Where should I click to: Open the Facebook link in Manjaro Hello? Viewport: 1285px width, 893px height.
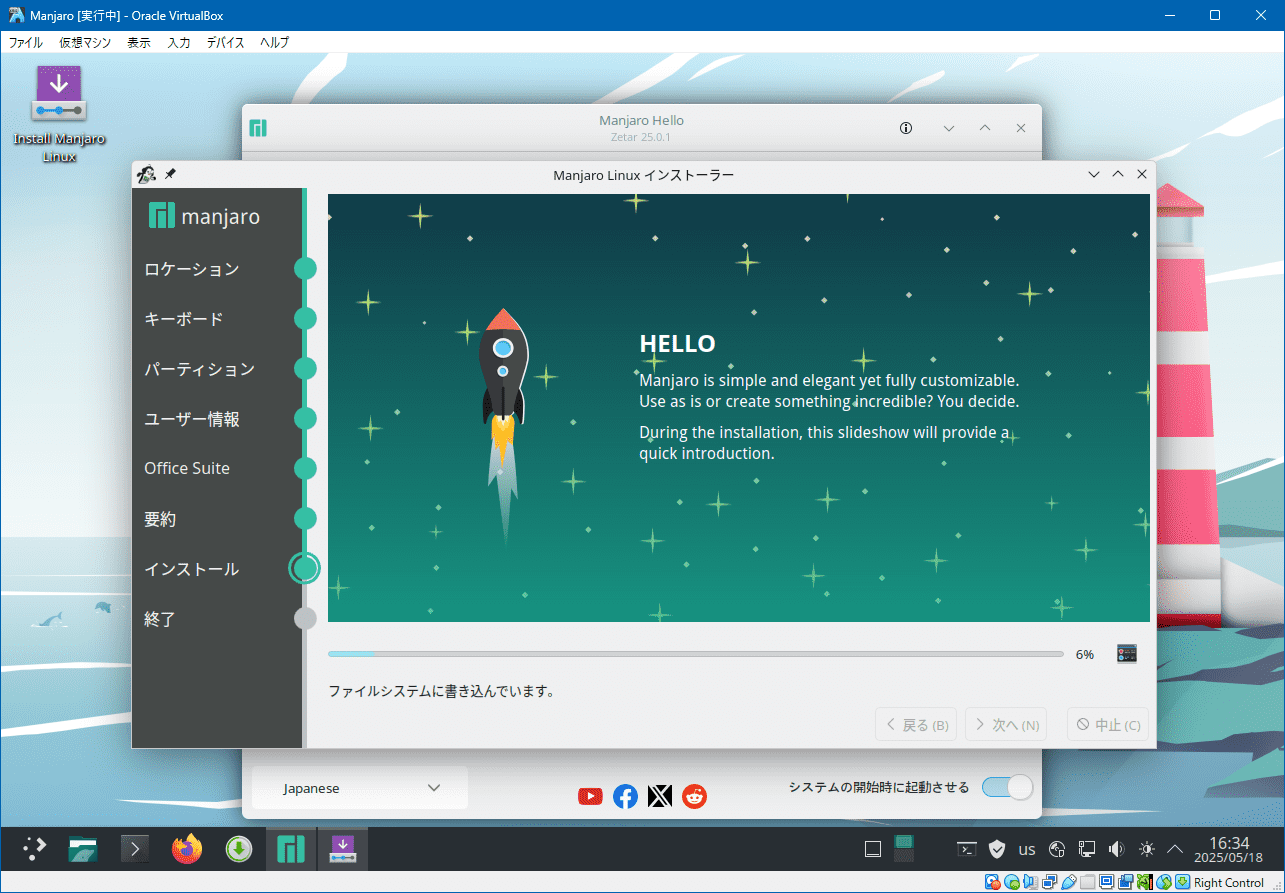click(x=625, y=796)
